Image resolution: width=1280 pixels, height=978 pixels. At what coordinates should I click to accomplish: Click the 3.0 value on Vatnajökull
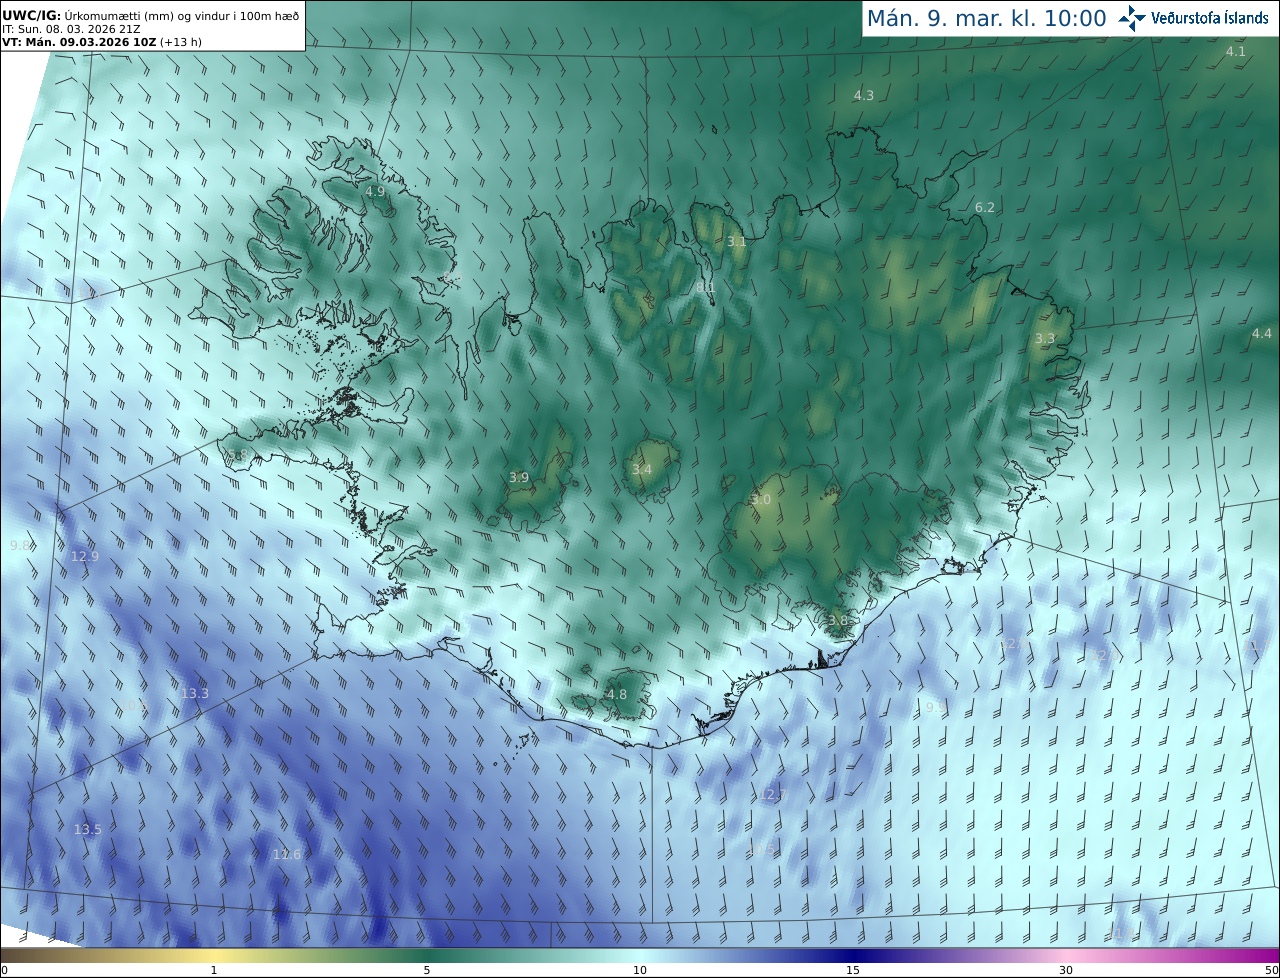click(762, 499)
